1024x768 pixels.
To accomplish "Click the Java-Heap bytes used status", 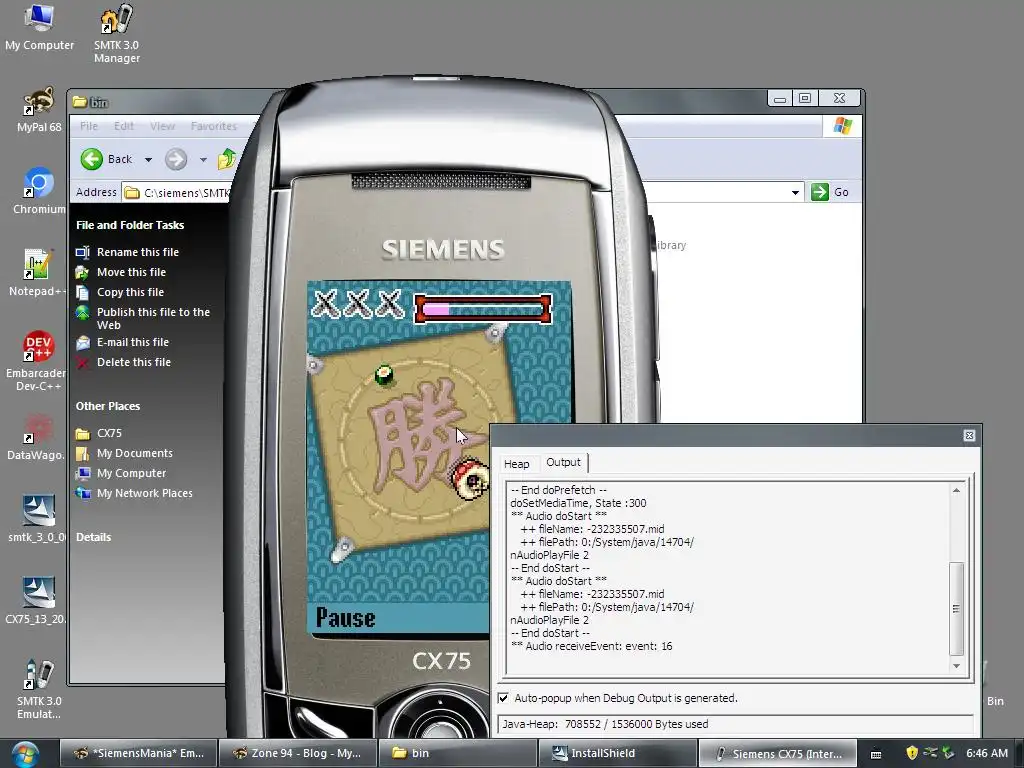I will (x=735, y=724).
